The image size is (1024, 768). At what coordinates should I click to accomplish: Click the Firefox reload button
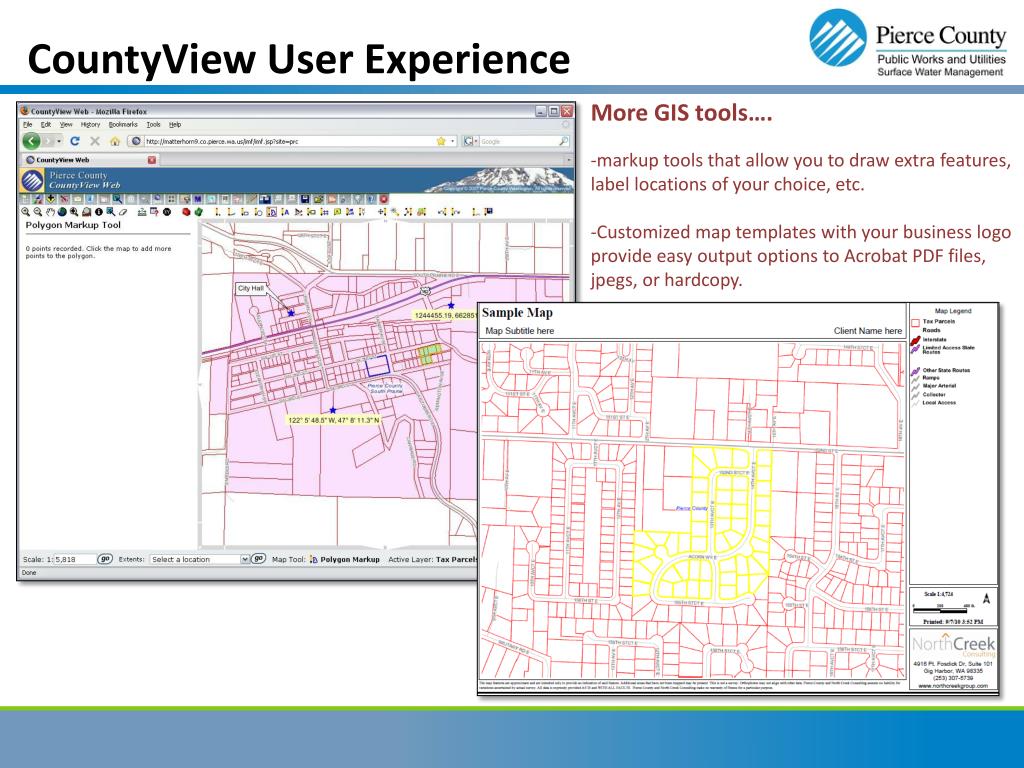point(74,141)
